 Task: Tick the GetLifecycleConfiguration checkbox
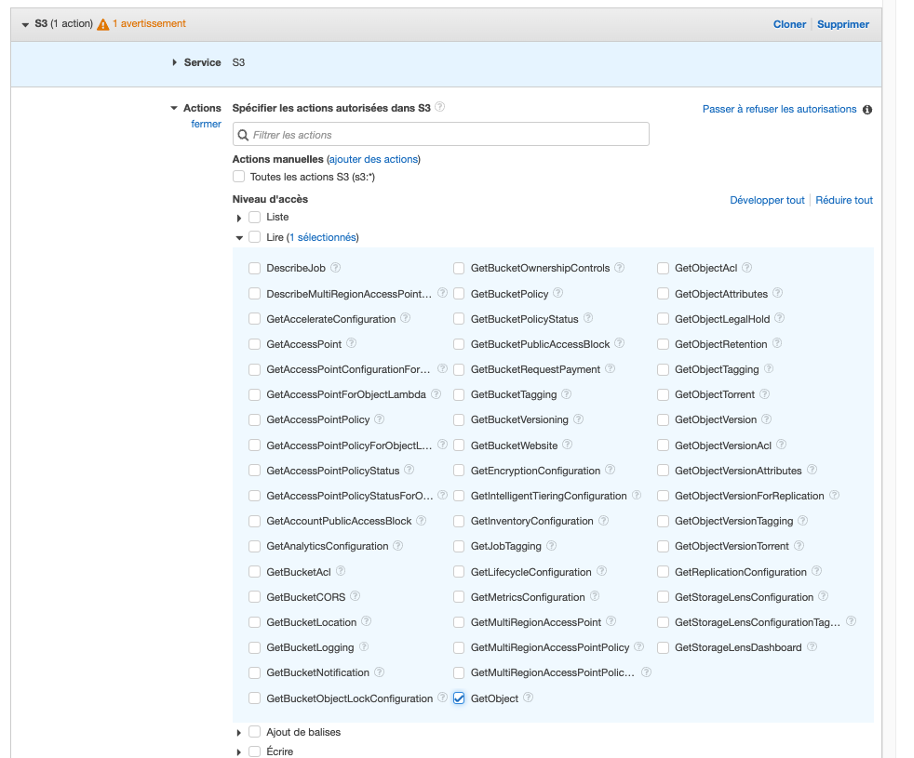459,571
